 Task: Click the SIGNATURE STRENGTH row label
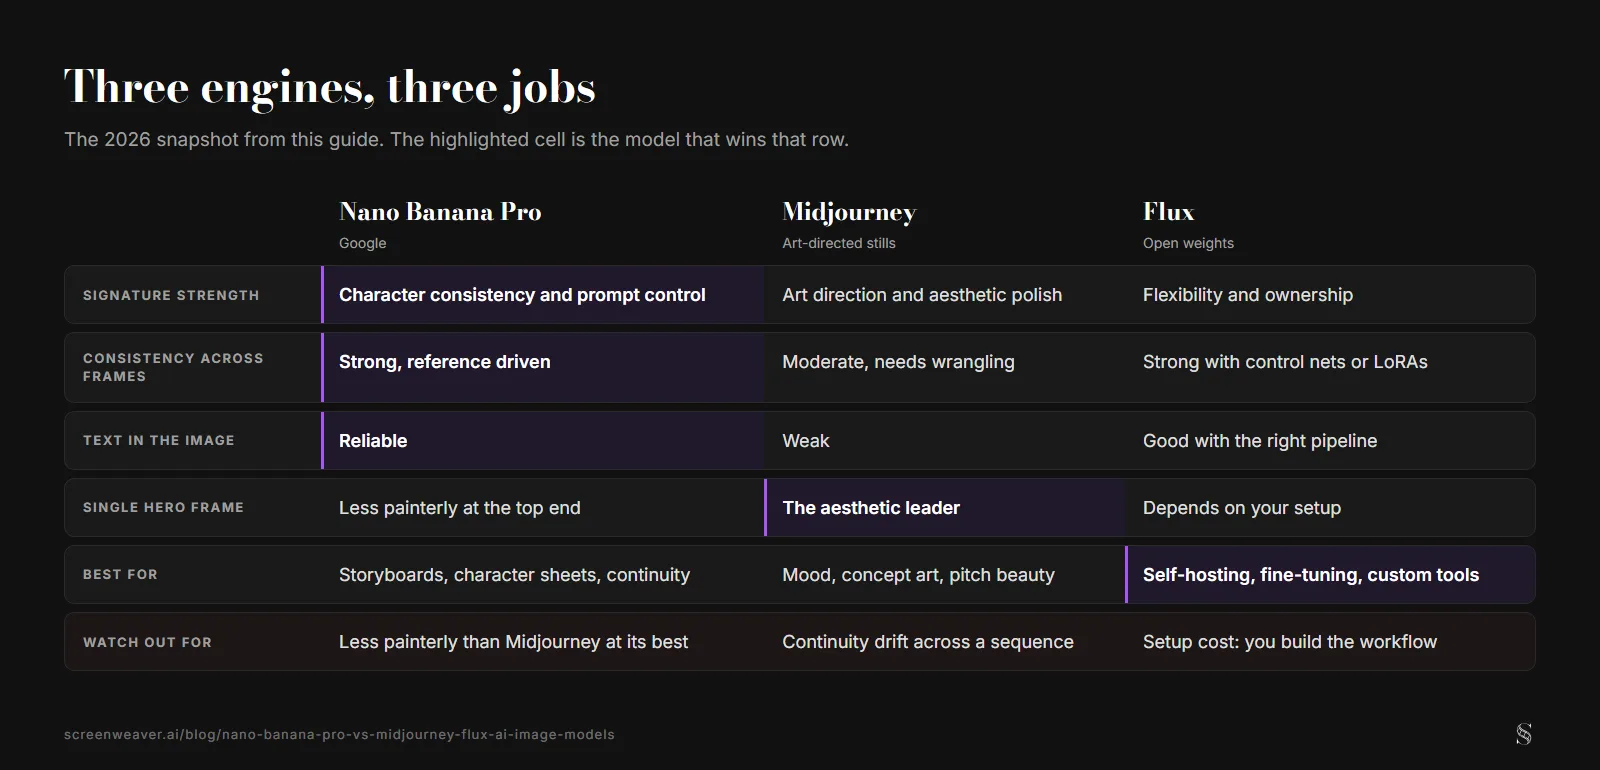pyautogui.click(x=171, y=295)
